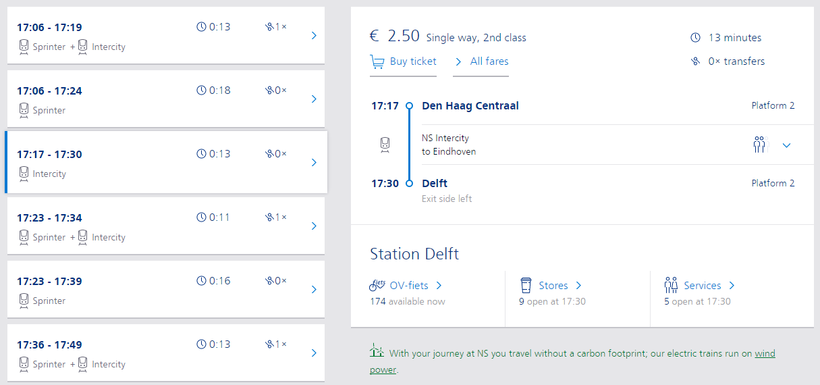Click the Stores coffee cup icon
820x385 pixels.
pyautogui.click(x=526, y=285)
